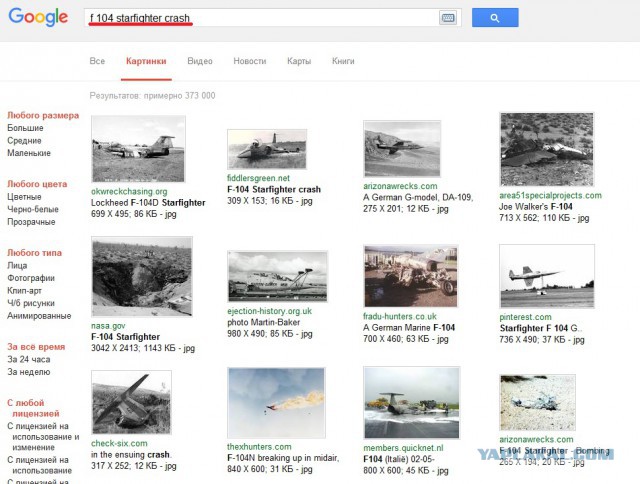The height and width of the screenshot is (484, 640).
Task: Select the Любого размера filter
Action: click(x=43, y=115)
